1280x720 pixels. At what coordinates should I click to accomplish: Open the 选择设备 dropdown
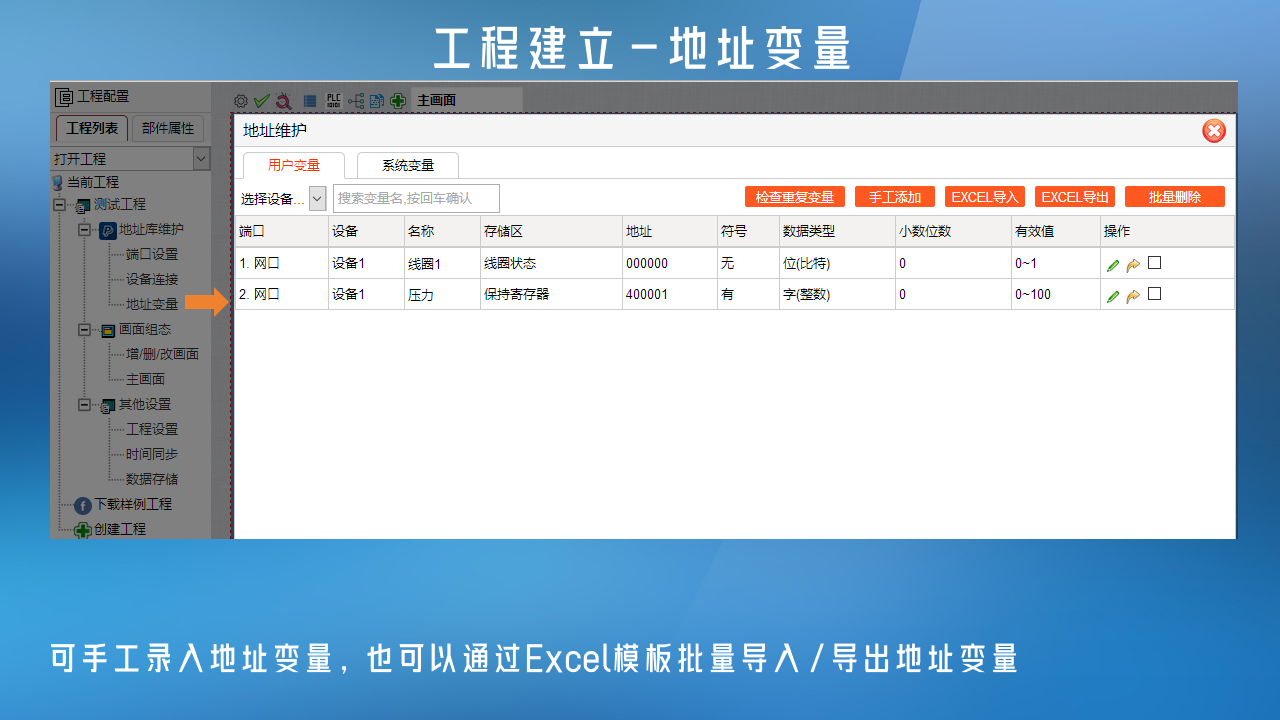click(317, 199)
